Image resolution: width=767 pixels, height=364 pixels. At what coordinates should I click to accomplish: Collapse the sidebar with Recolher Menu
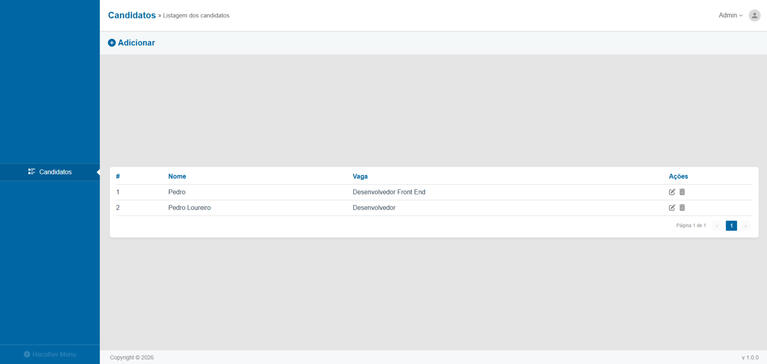click(x=50, y=354)
